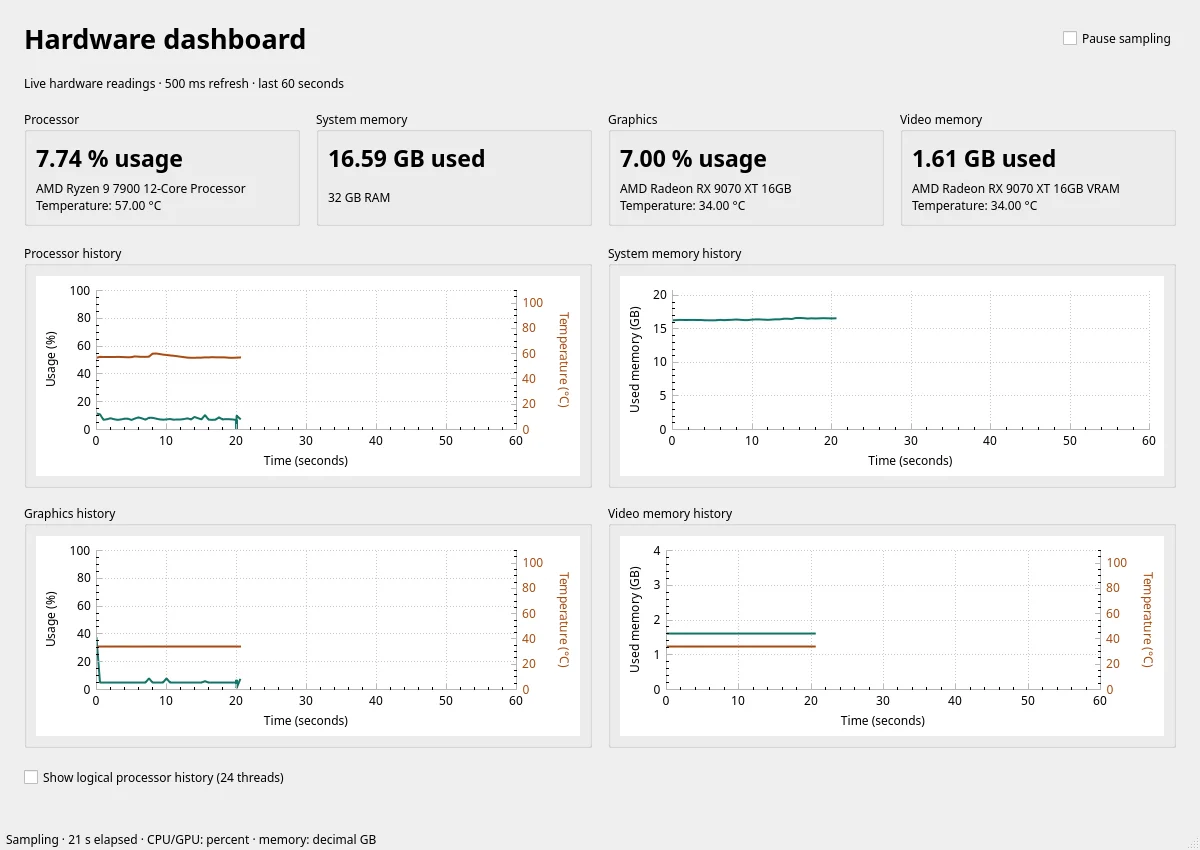
Task: Select "AMD Ryzen 9 7900 12-Core Processor" text
Action: point(141,188)
